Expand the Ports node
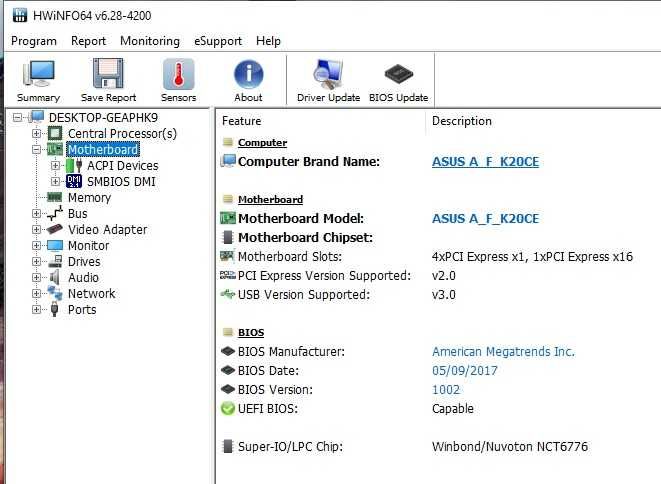 coord(37,309)
